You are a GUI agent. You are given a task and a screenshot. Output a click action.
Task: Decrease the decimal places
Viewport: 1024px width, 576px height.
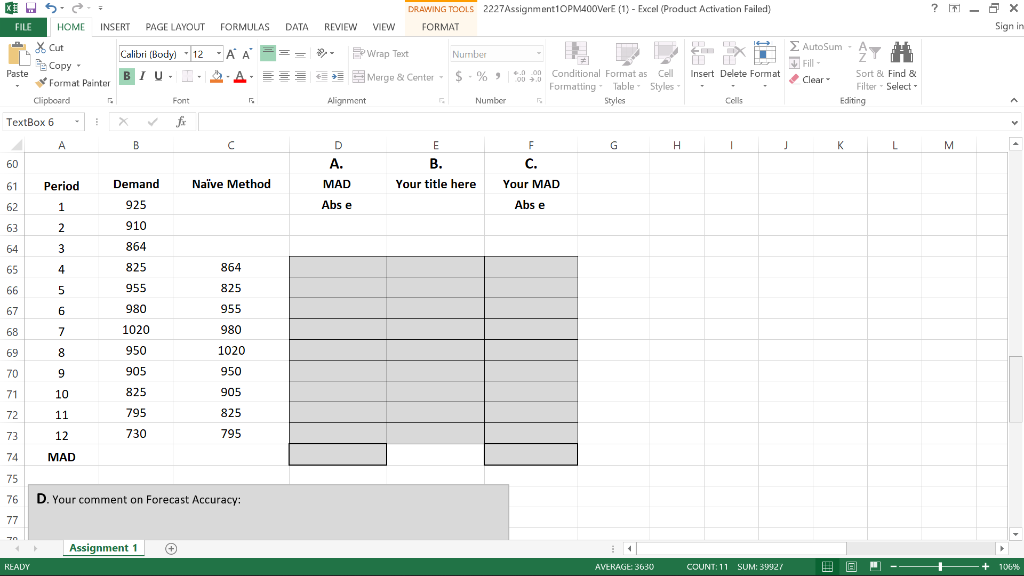coord(536,76)
